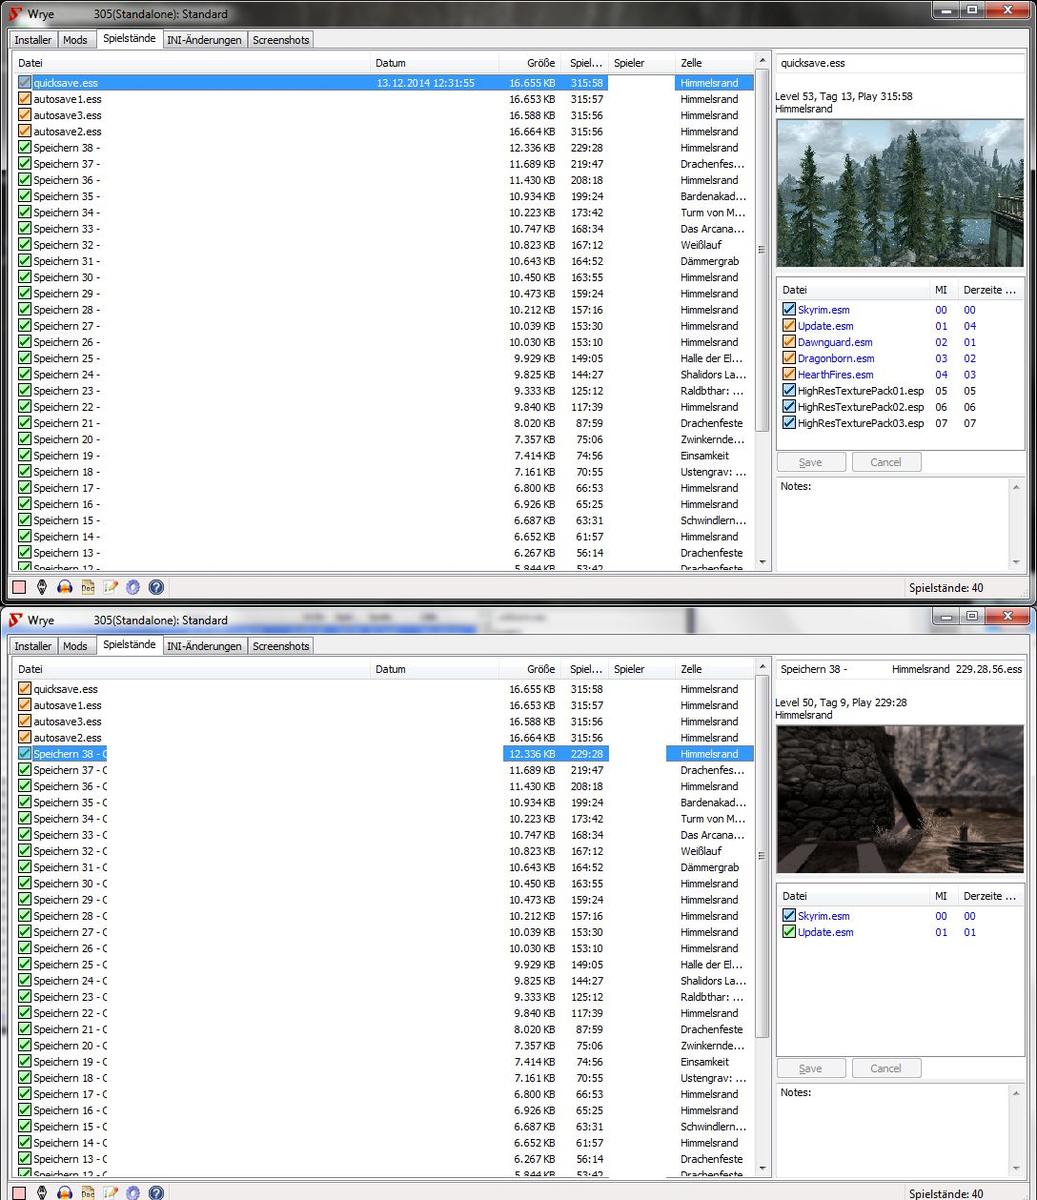Open the Screenshots tab in the bottom window
Screen dimensions: 1037x1200
pyautogui.click(x=281, y=646)
